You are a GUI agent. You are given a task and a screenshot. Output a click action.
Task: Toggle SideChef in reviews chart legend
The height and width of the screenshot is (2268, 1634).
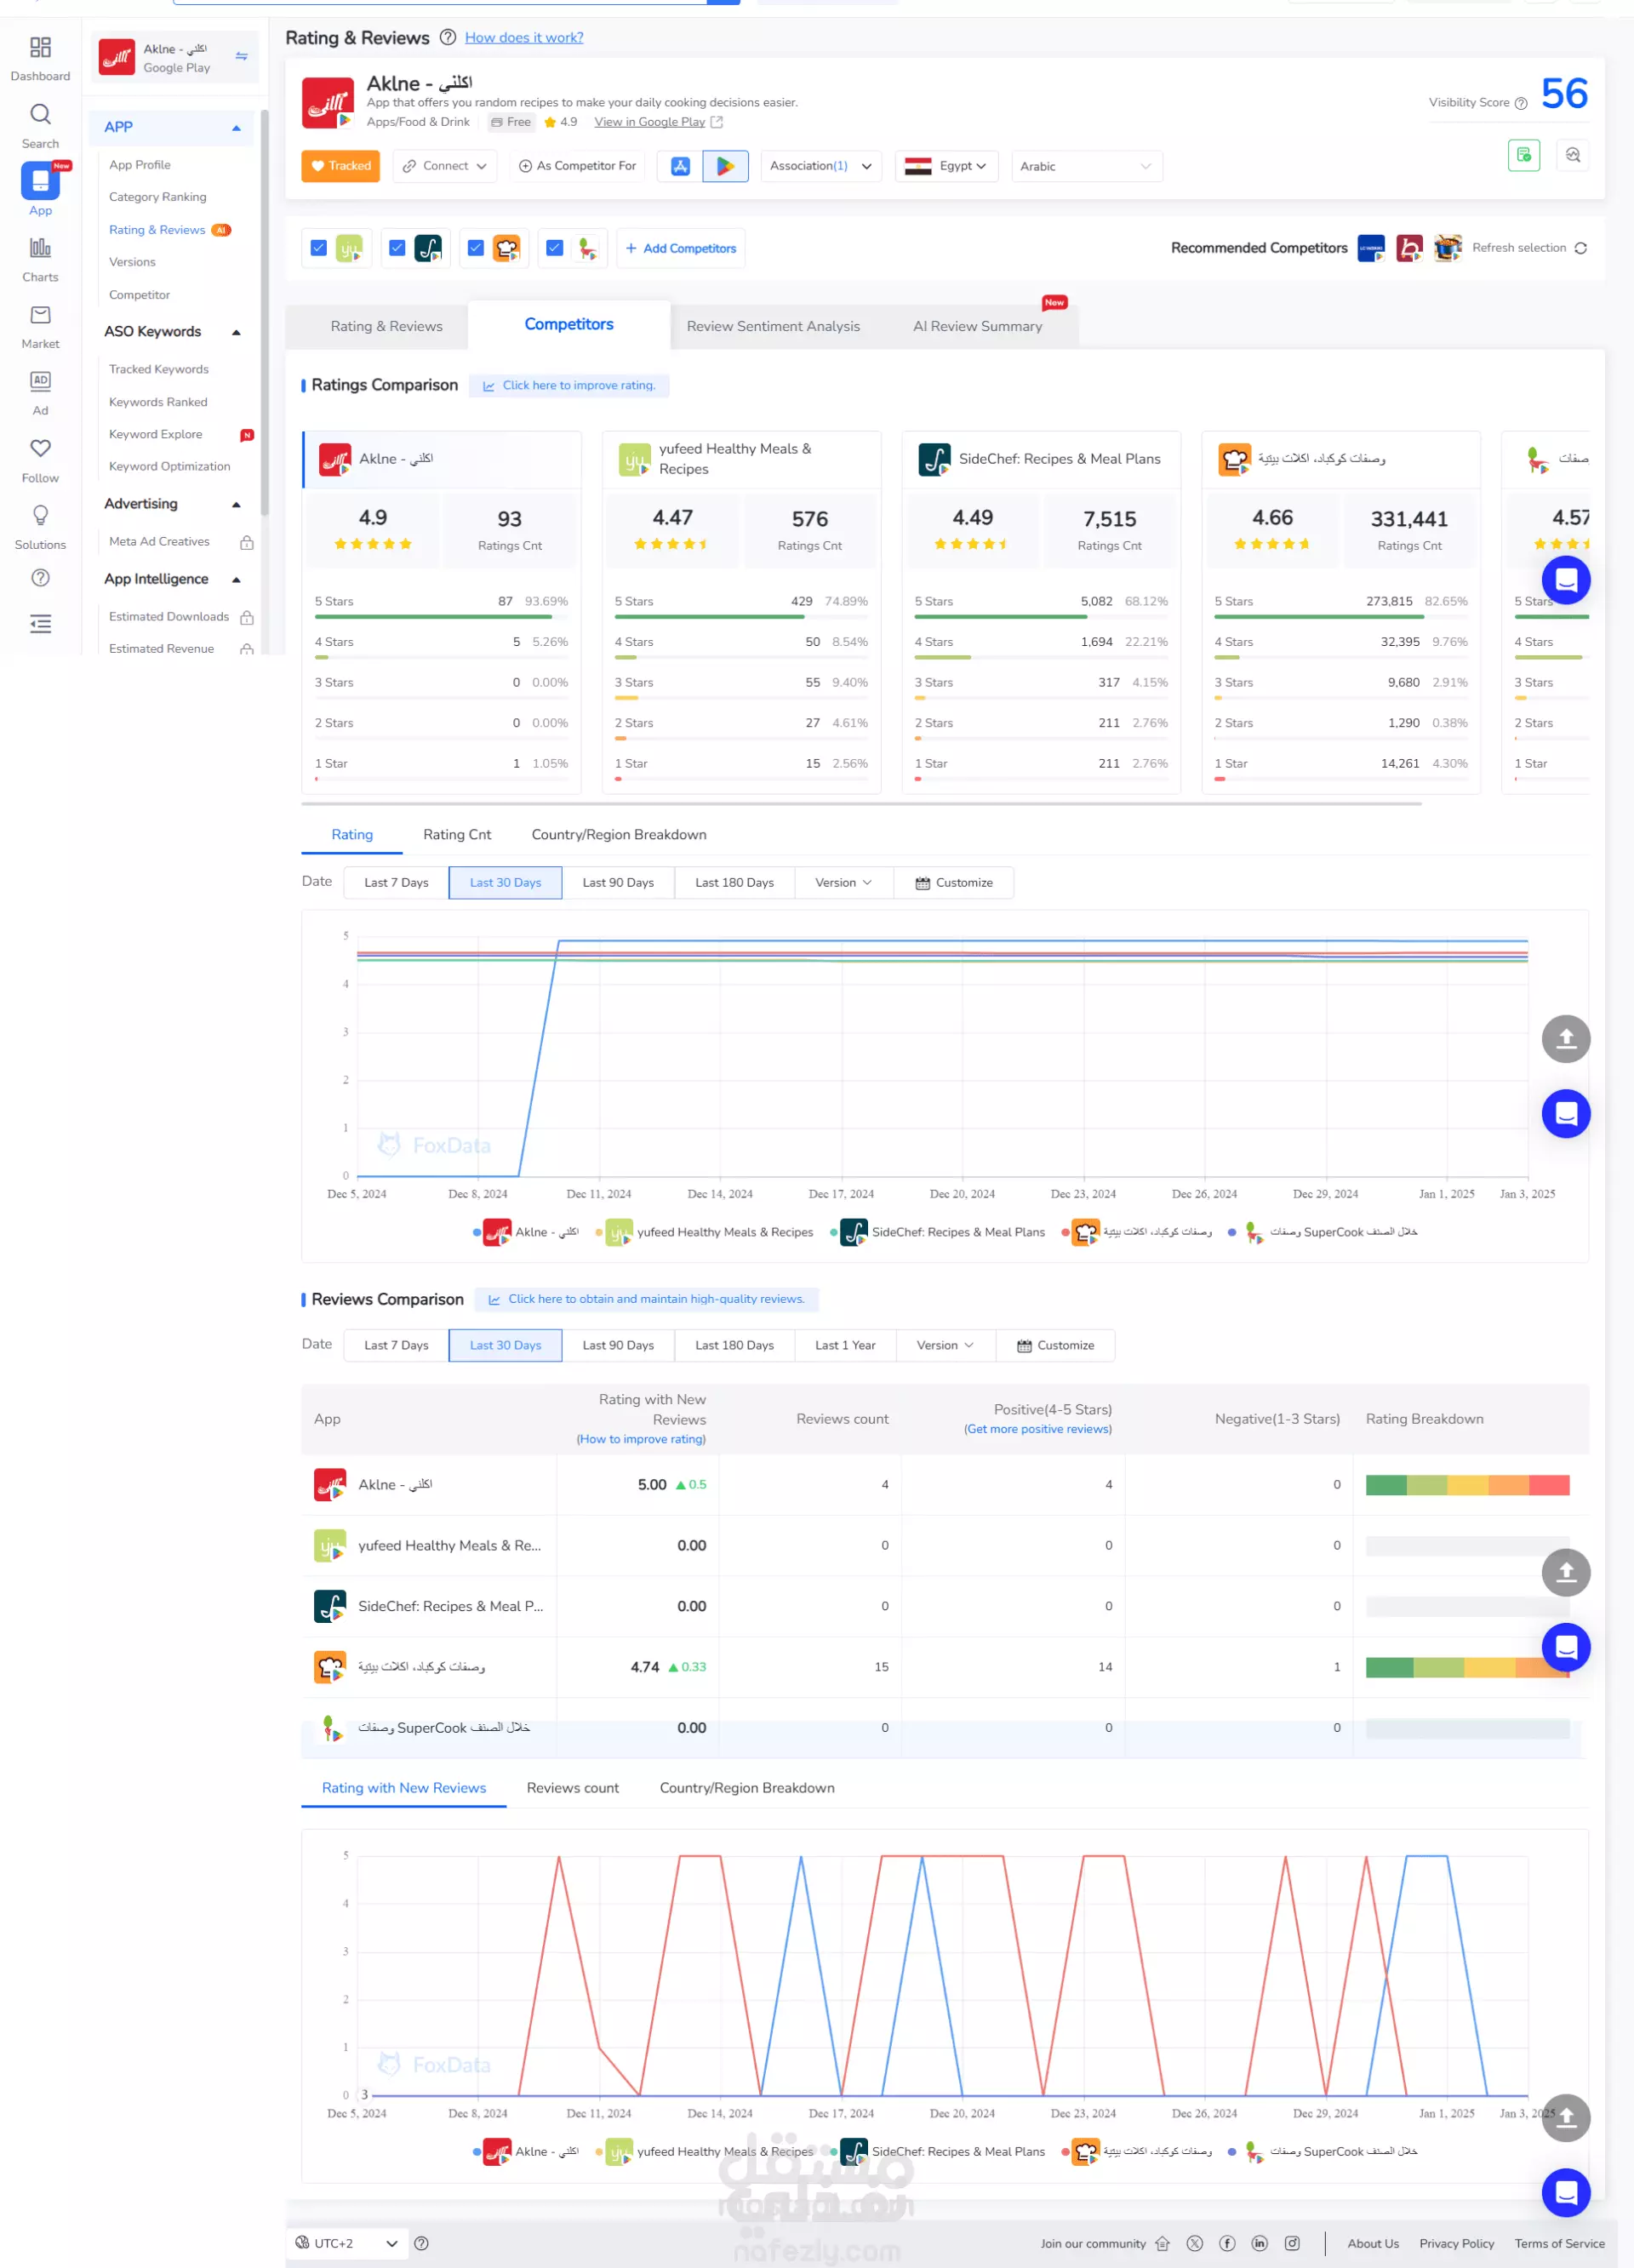[937, 2151]
